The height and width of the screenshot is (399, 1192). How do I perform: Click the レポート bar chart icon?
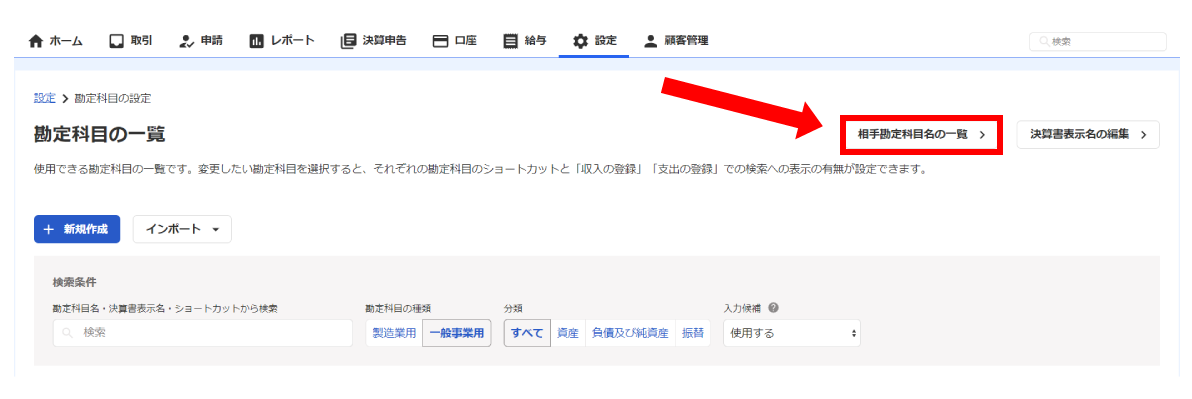tap(256, 41)
